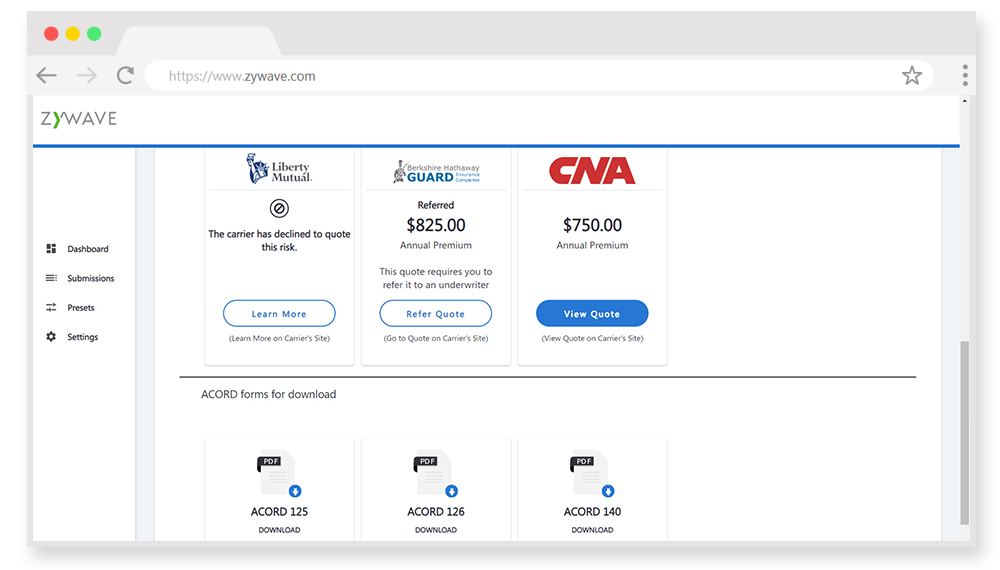Open Dashboard in the sidebar
1000x570 pixels.
coord(88,249)
